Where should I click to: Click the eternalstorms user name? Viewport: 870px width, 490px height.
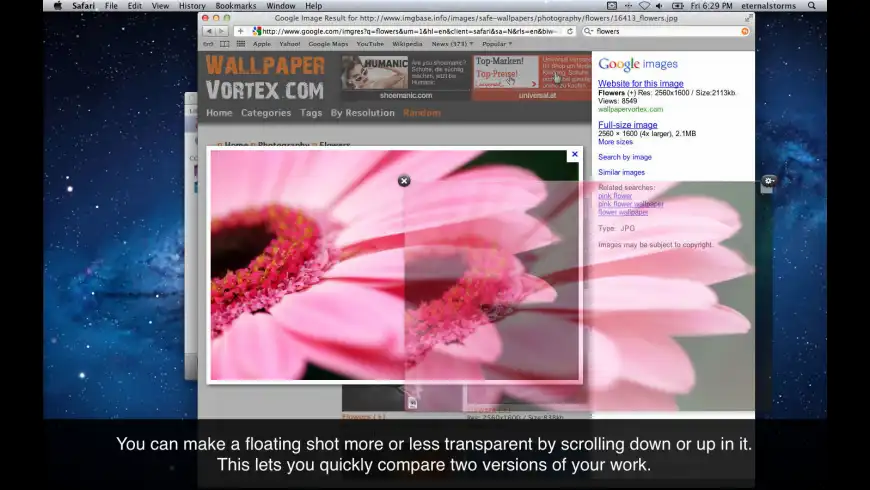[768, 6]
